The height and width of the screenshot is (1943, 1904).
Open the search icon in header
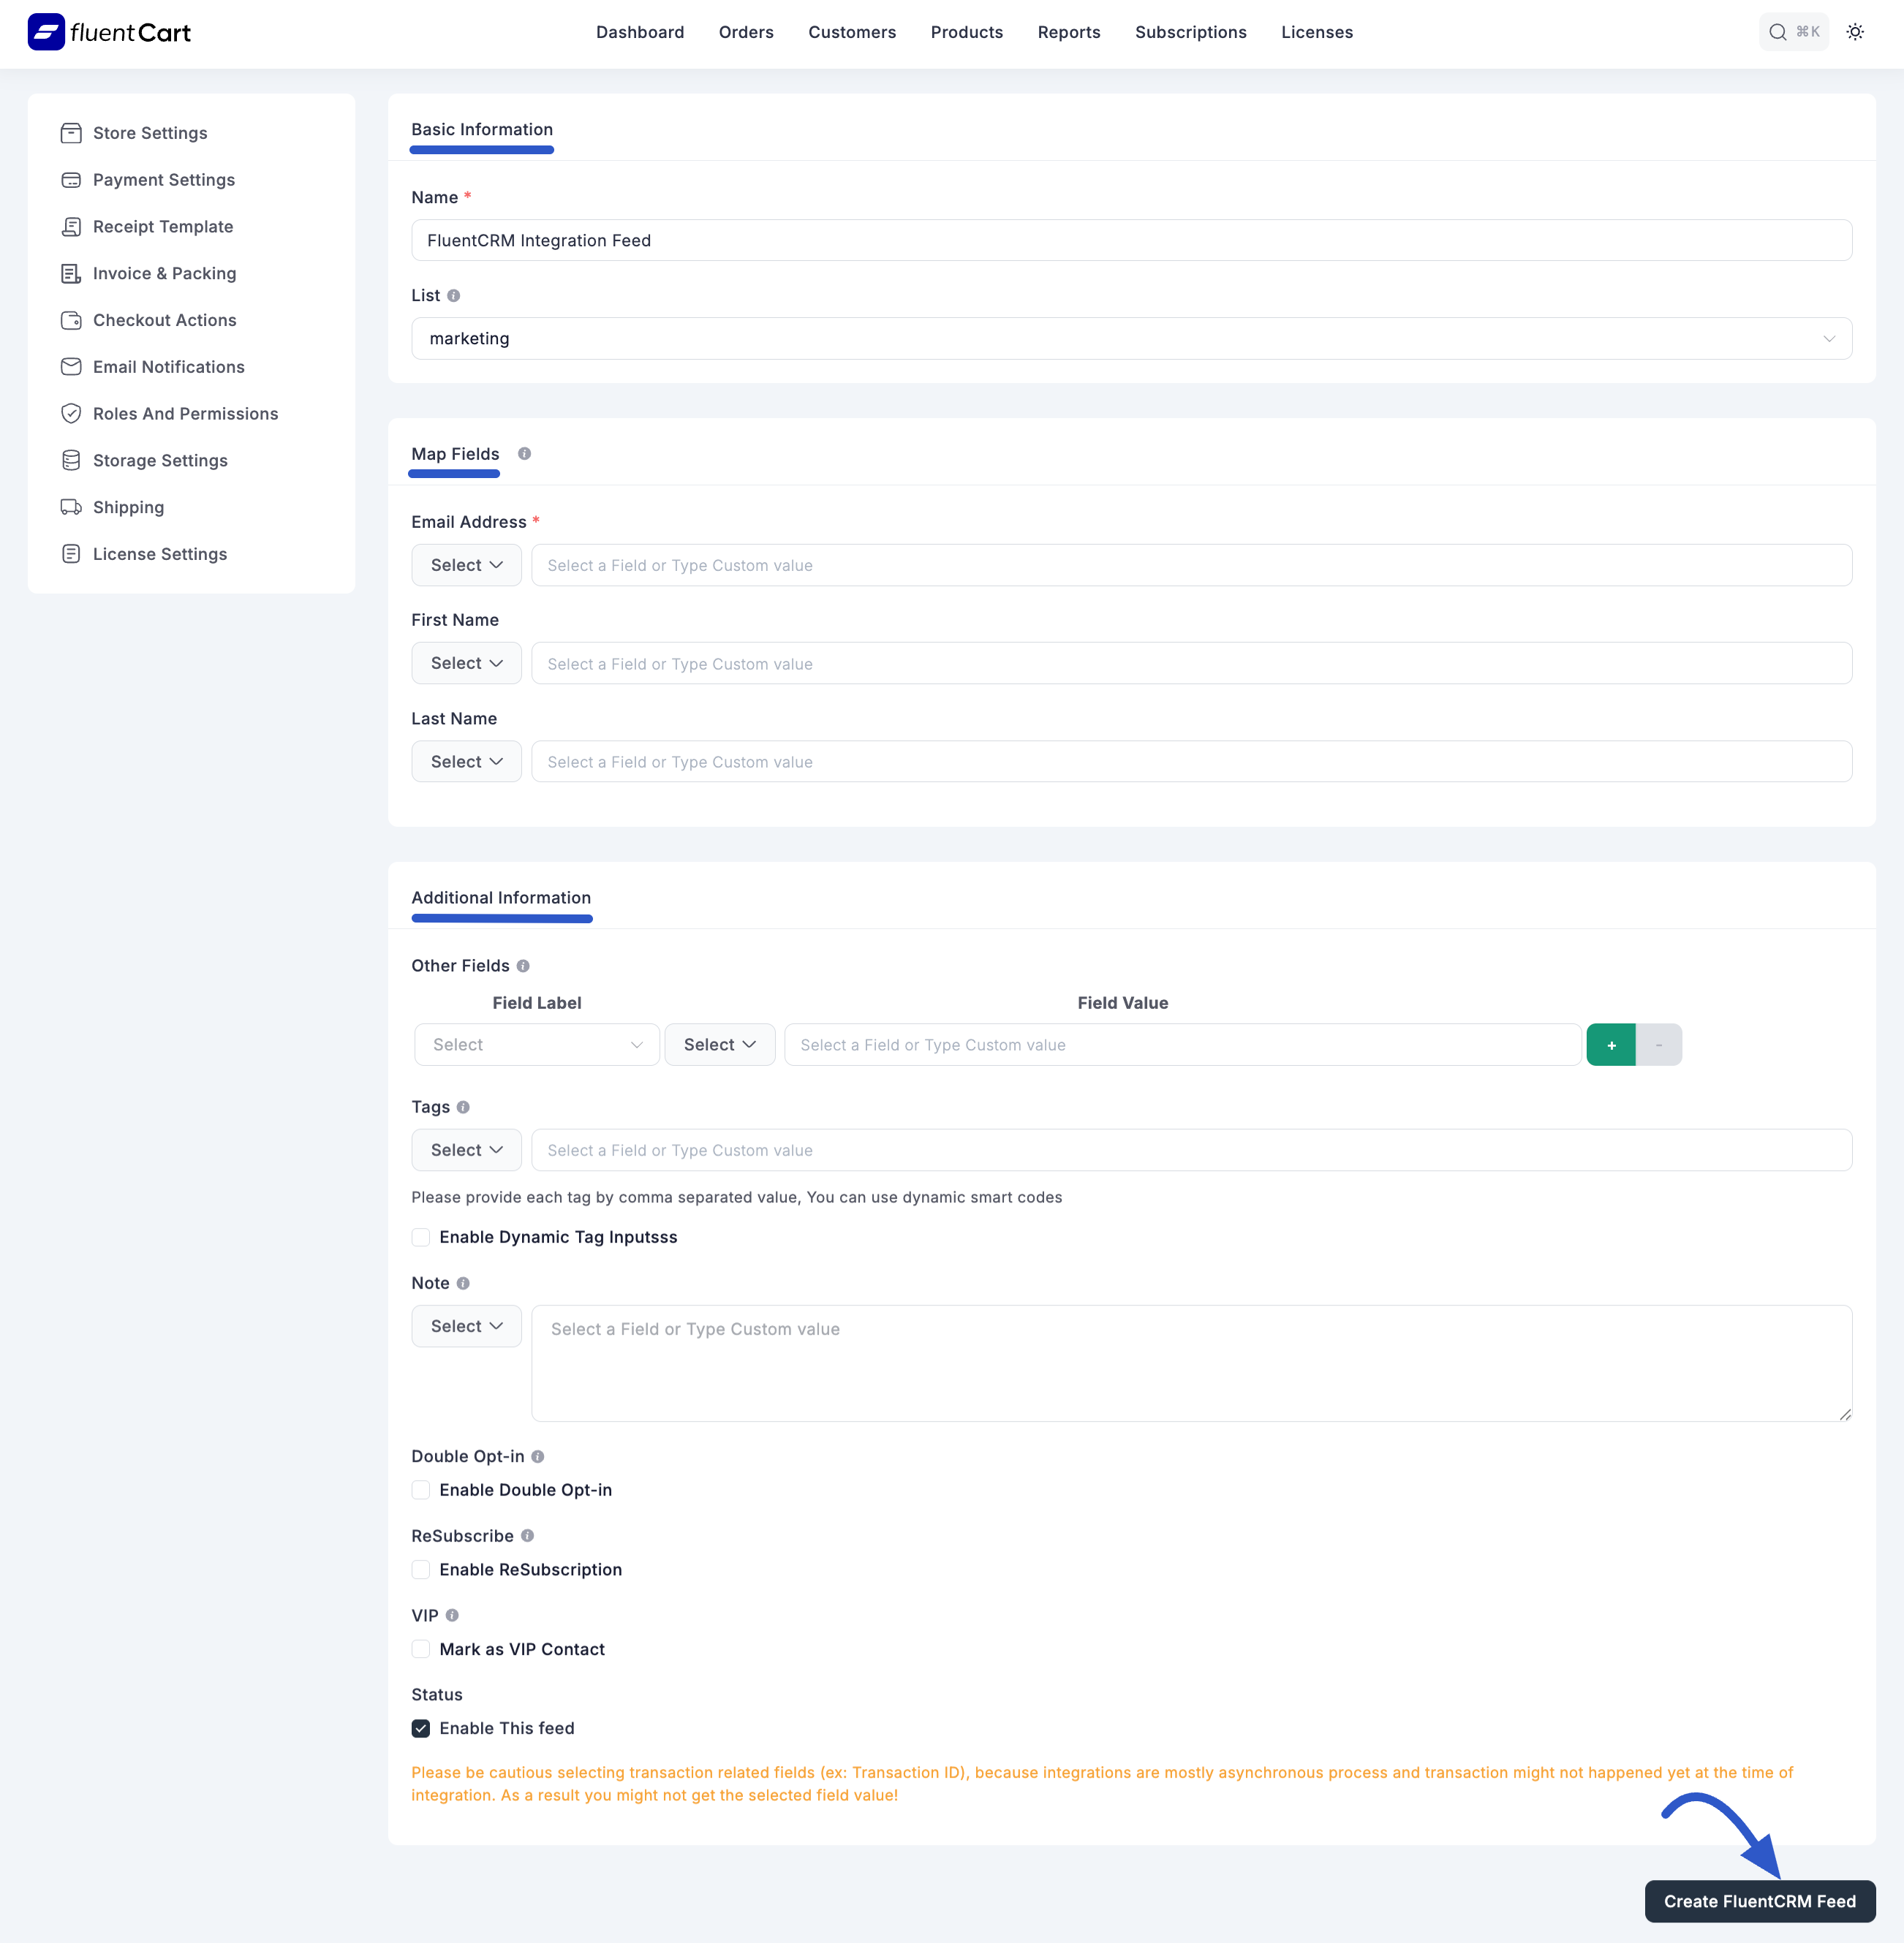1777,32
